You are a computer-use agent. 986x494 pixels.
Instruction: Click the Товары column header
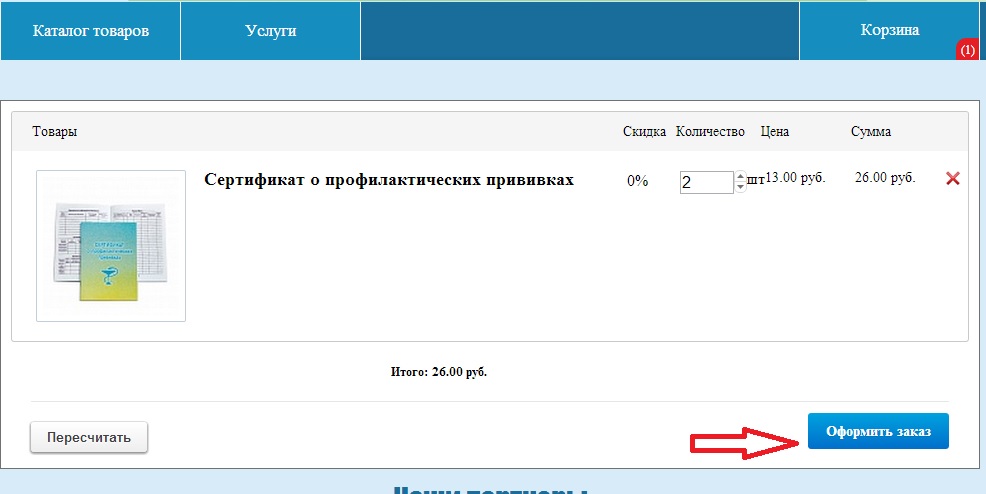click(x=55, y=131)
